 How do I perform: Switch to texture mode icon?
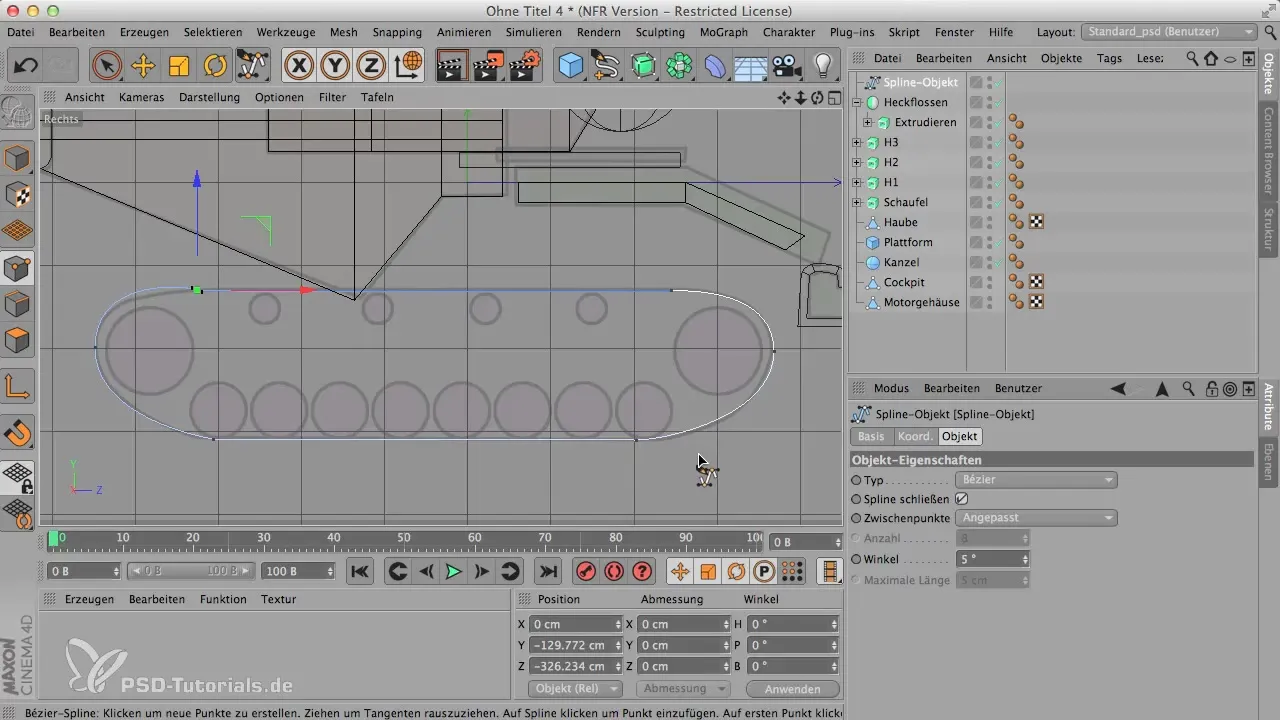(x=17, y=194)
